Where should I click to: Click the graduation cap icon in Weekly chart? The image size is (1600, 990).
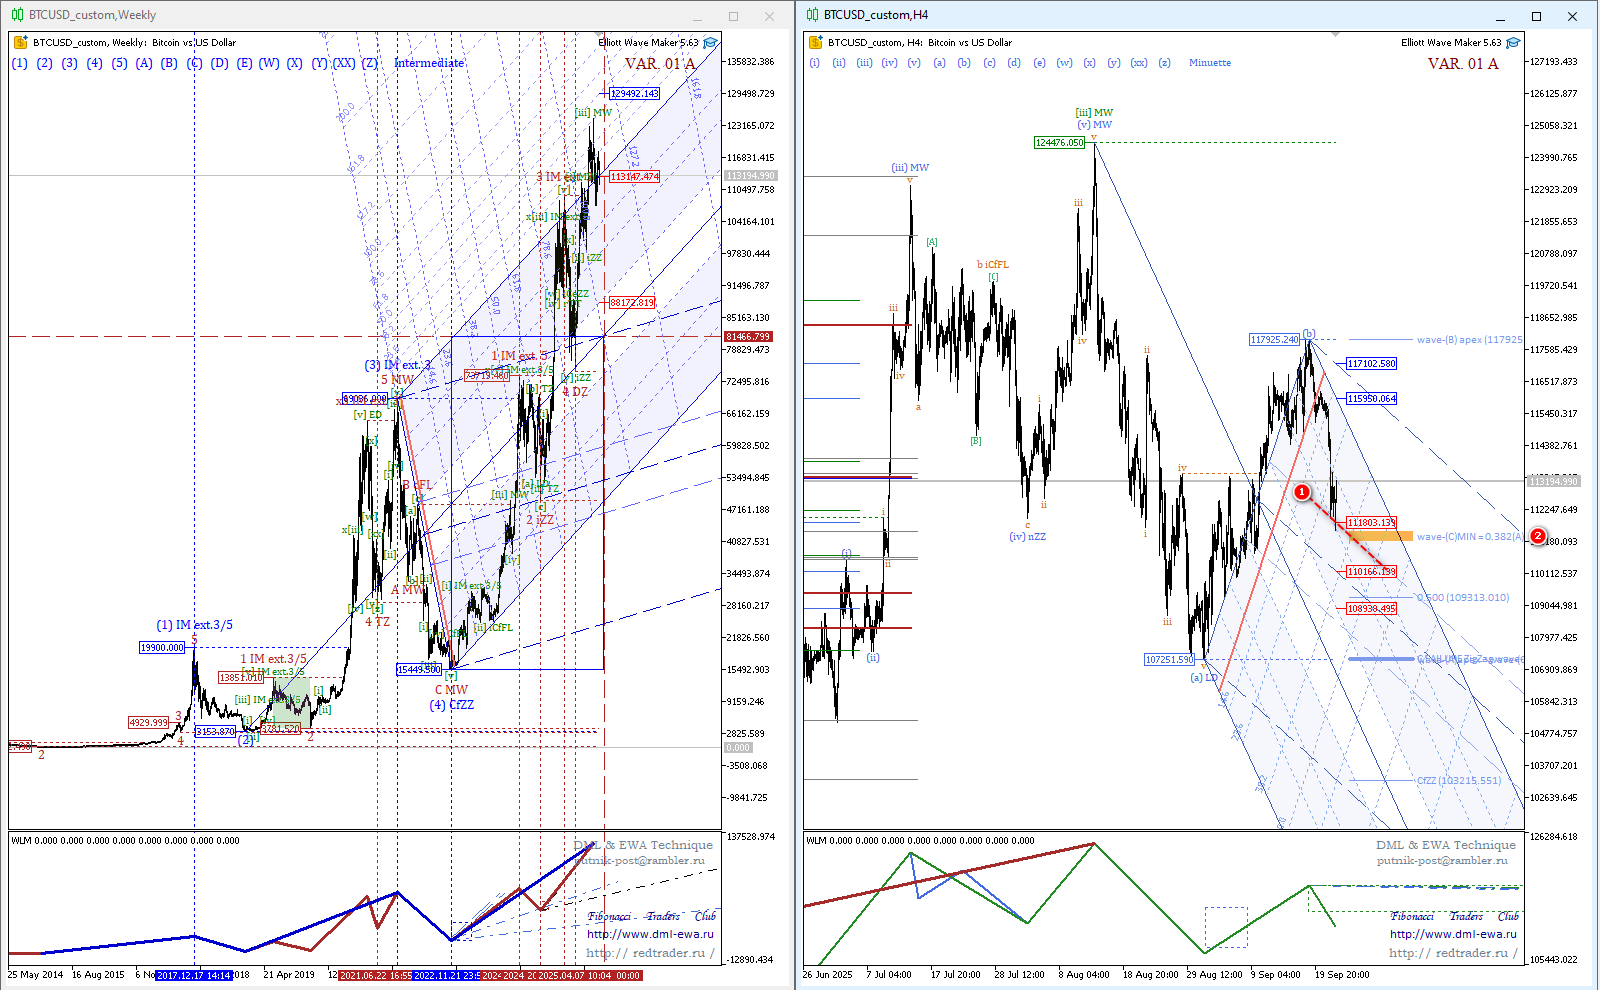point(710,43)
